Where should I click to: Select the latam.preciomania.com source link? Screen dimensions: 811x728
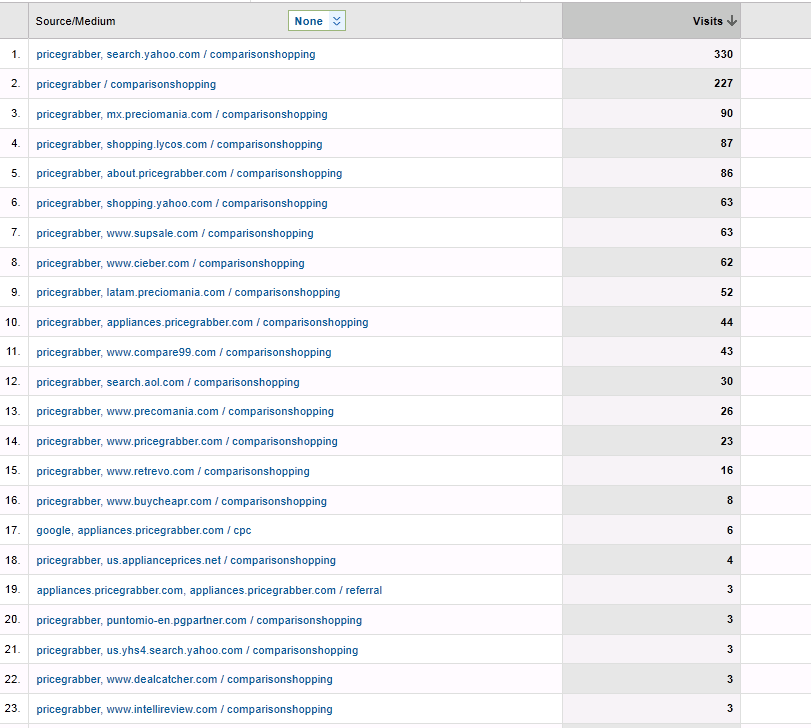(188, 292)
